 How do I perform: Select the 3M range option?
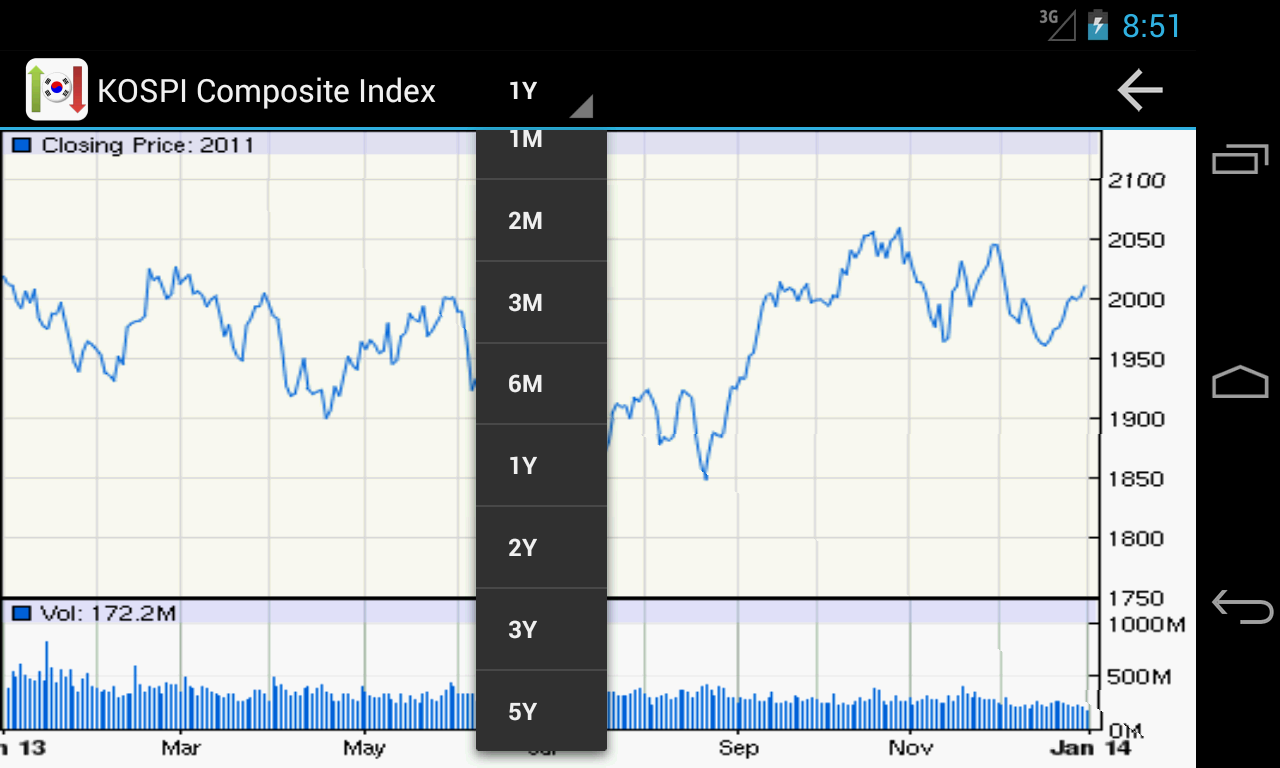(x=541, y=303)
